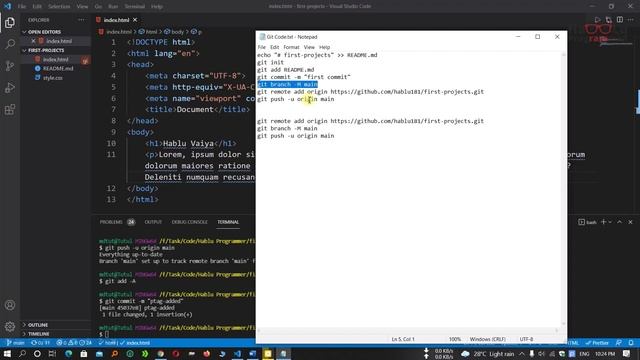The width and height of the screenshot is (640, 360).
Task: Click html in the editor breadcrumb
Action: click(151, 31)
